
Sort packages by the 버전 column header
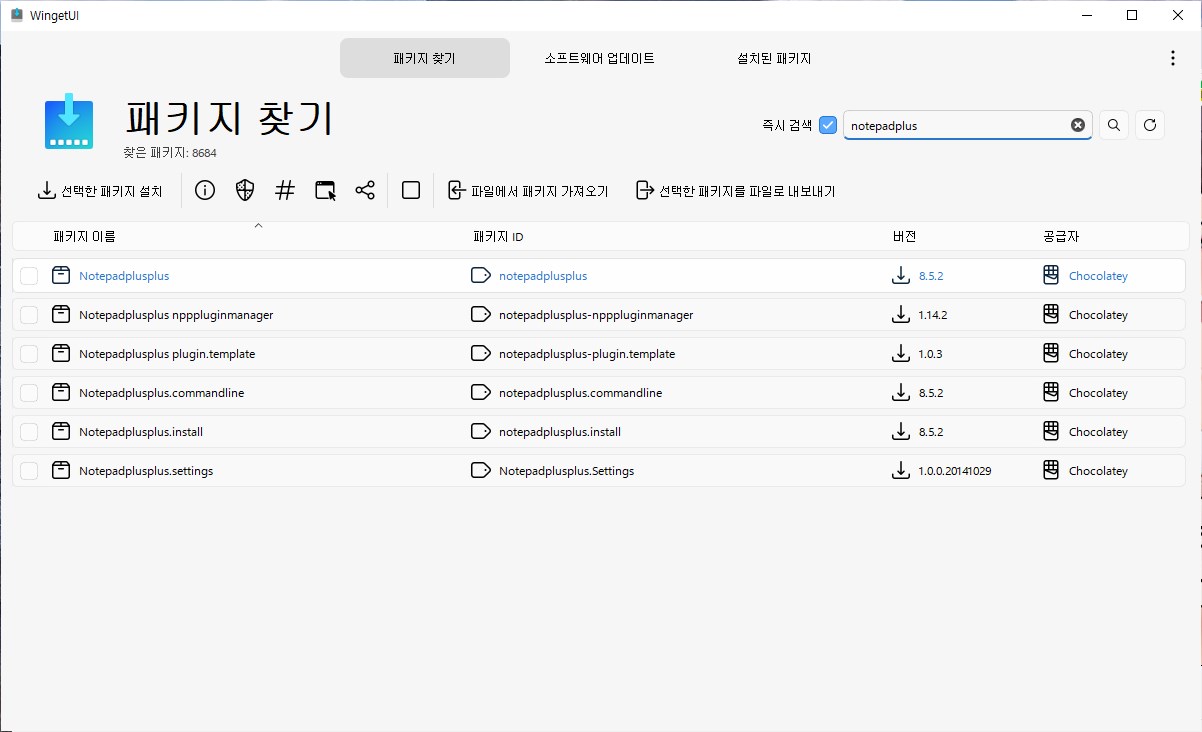tap(903, 236)
